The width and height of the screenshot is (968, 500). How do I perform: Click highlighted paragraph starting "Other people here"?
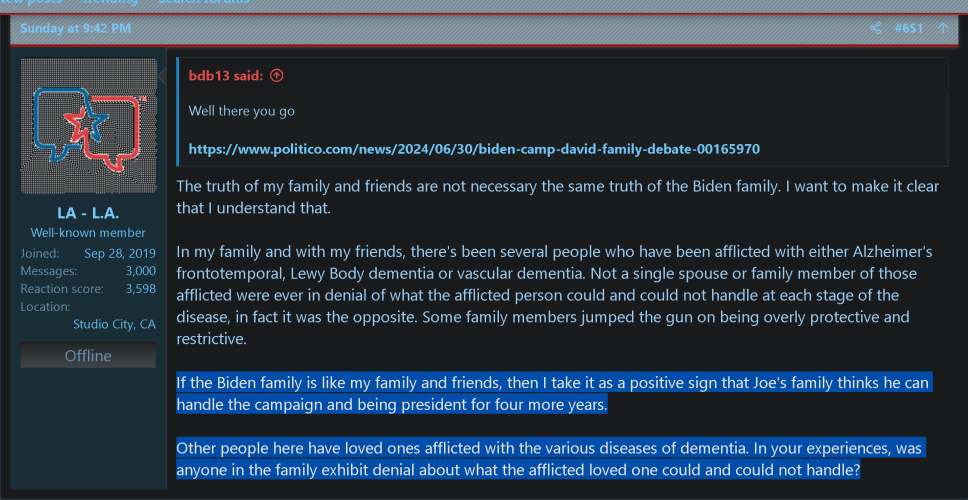tap(549, 459)
